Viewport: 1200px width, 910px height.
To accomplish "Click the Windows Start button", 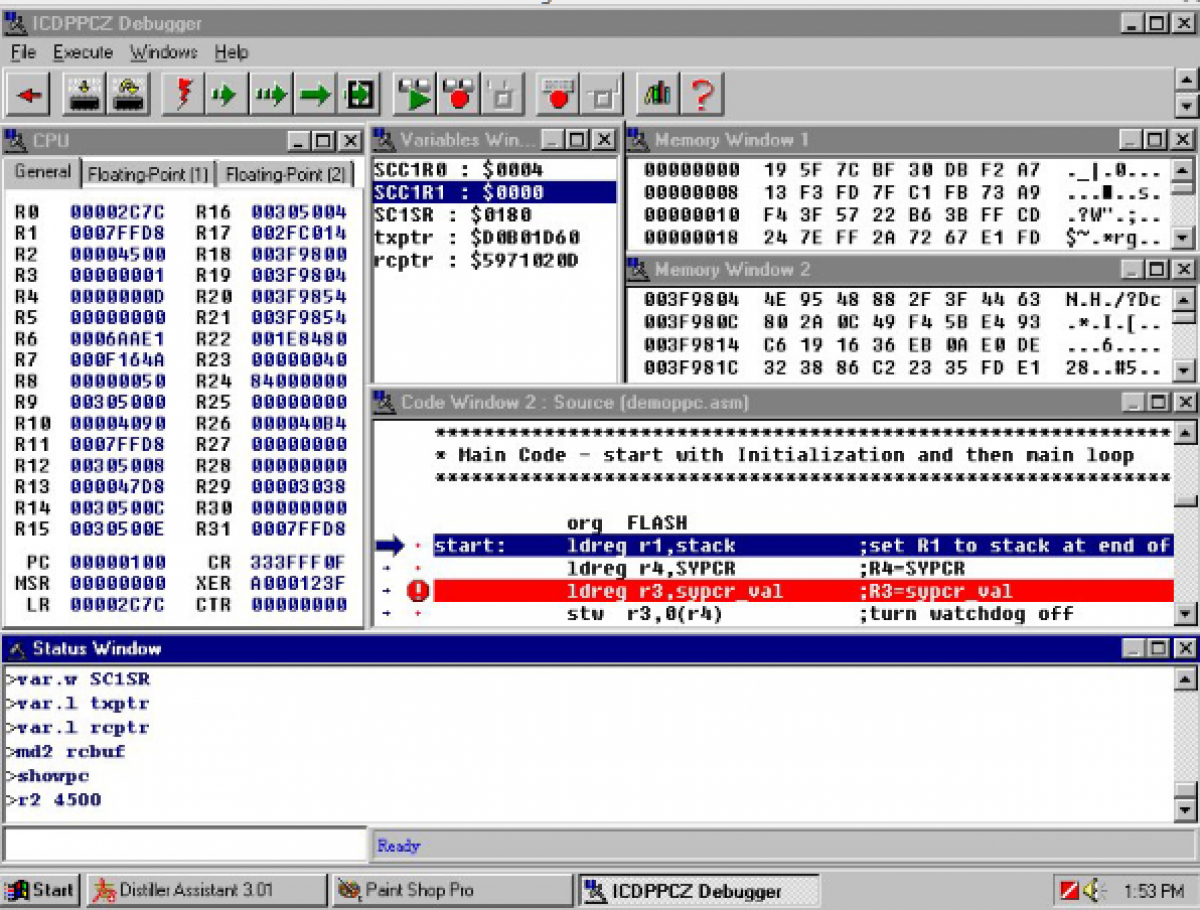I will pyautogui.click(x=40, y=889).
